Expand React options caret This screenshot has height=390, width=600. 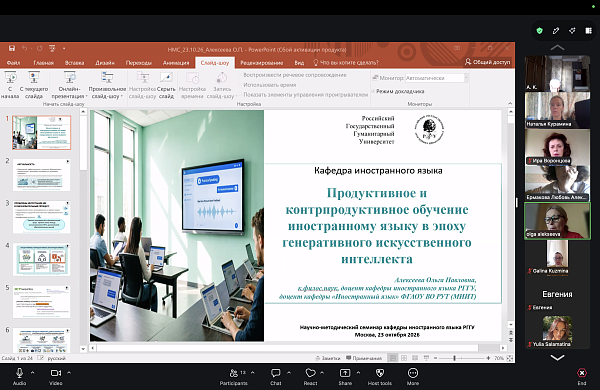322,372
